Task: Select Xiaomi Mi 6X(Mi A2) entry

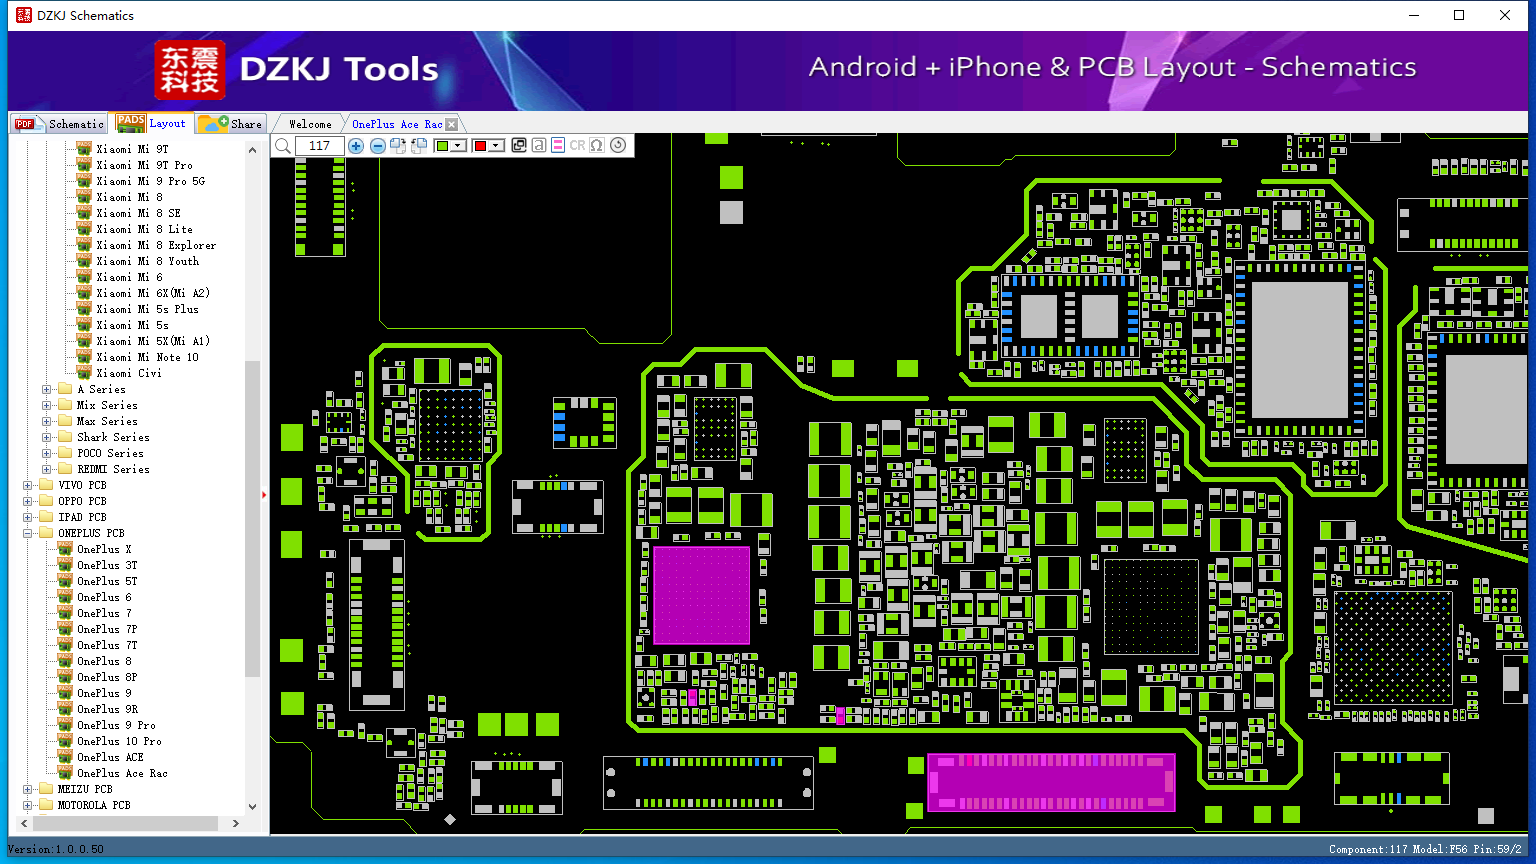Action: coord(153,293)
